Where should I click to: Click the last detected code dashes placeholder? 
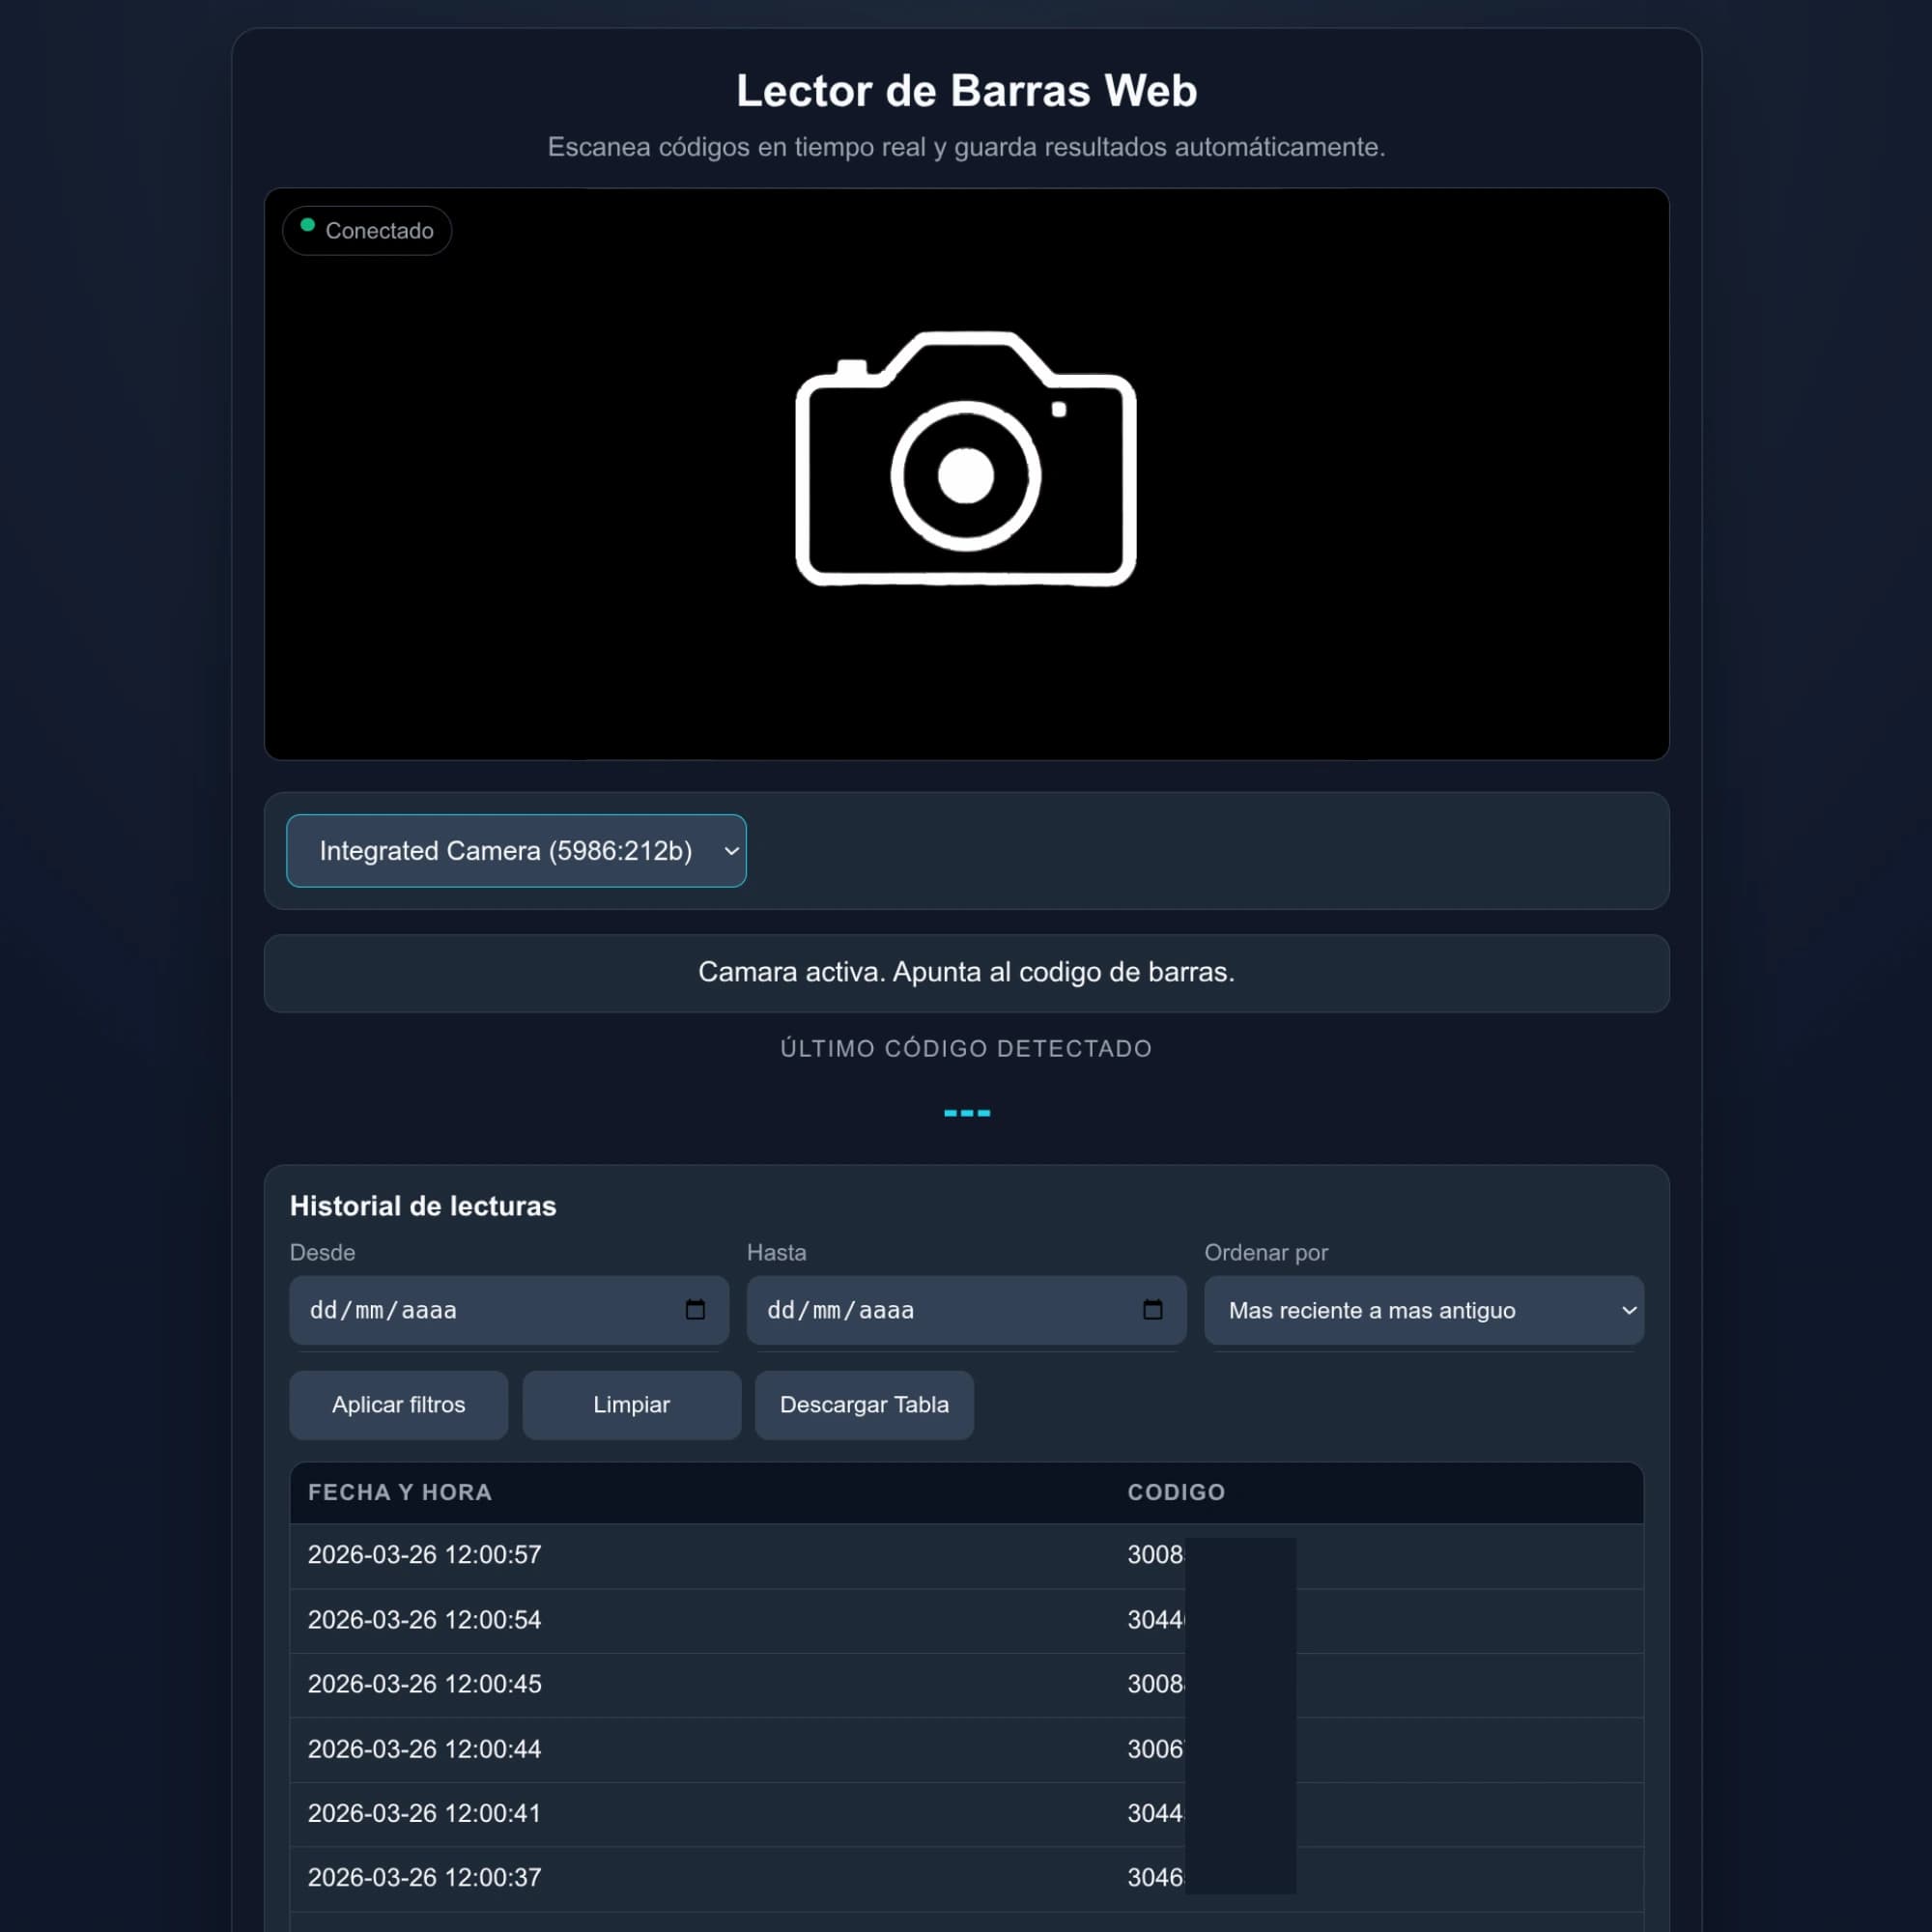point(967,1113)
